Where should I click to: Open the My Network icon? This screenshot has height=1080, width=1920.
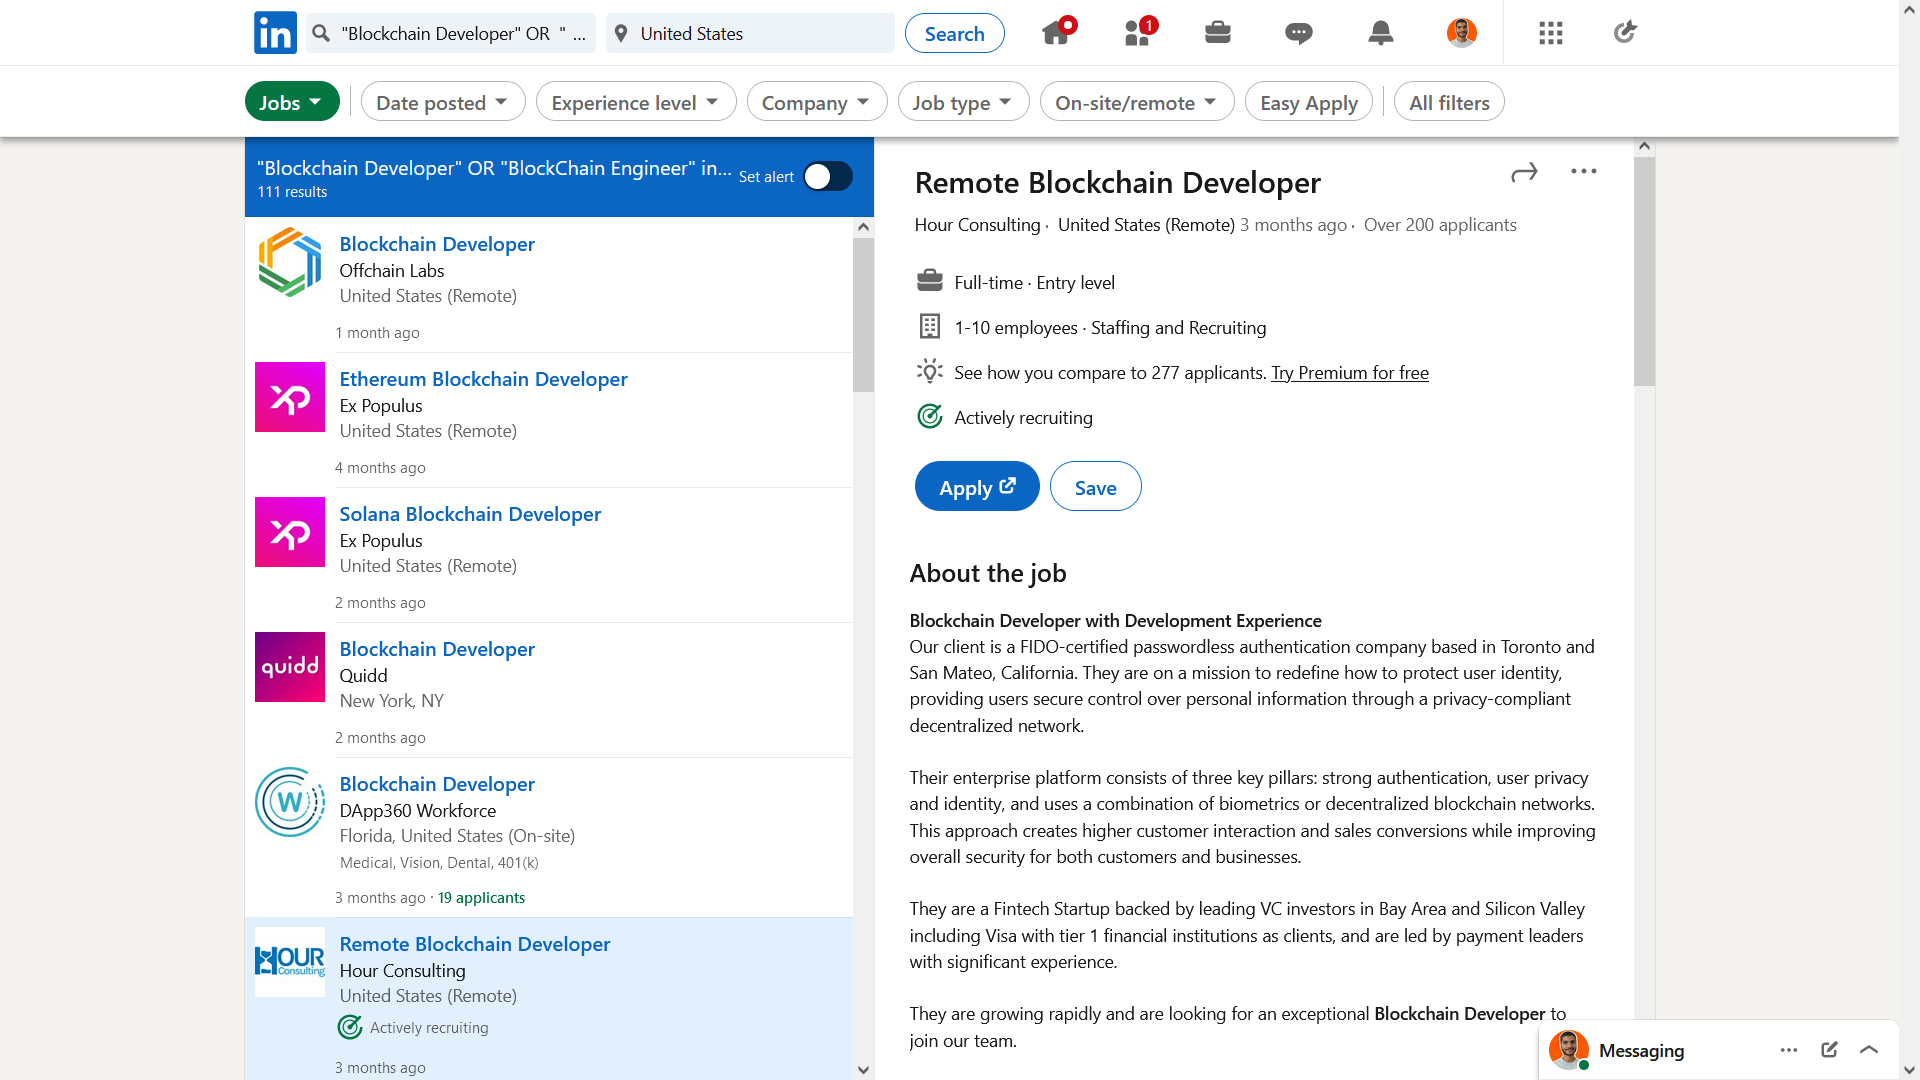[x=1138, y=33]
